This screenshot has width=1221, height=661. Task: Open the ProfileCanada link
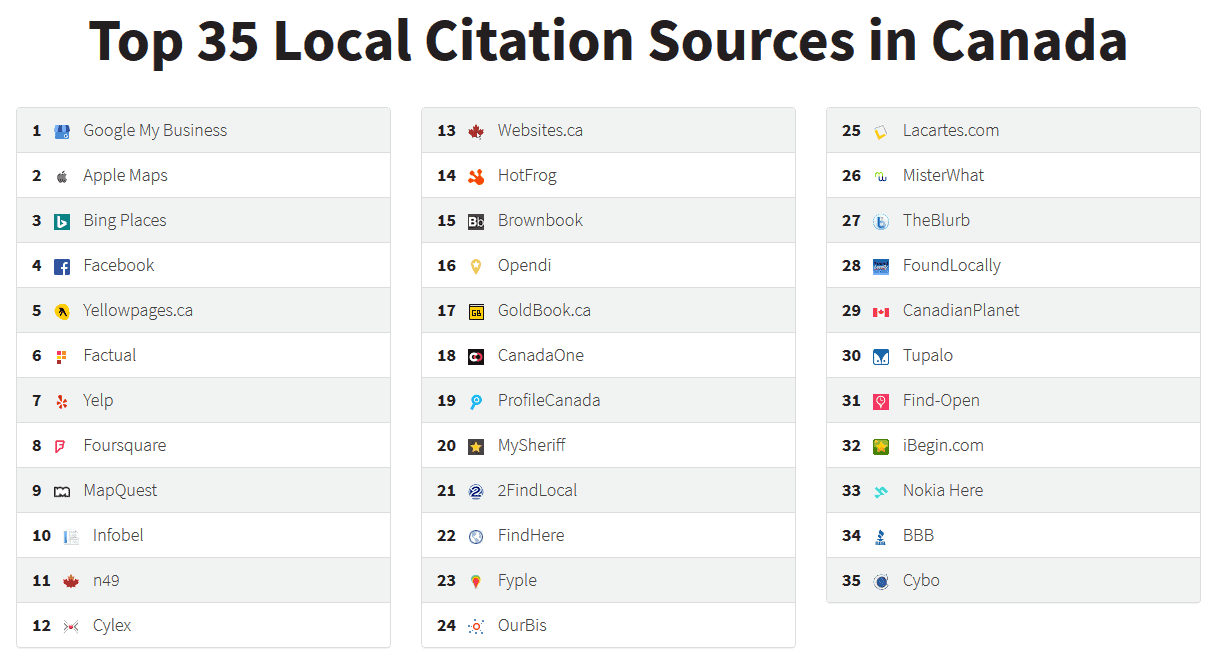pyautogui.click(x=548, y=400)
